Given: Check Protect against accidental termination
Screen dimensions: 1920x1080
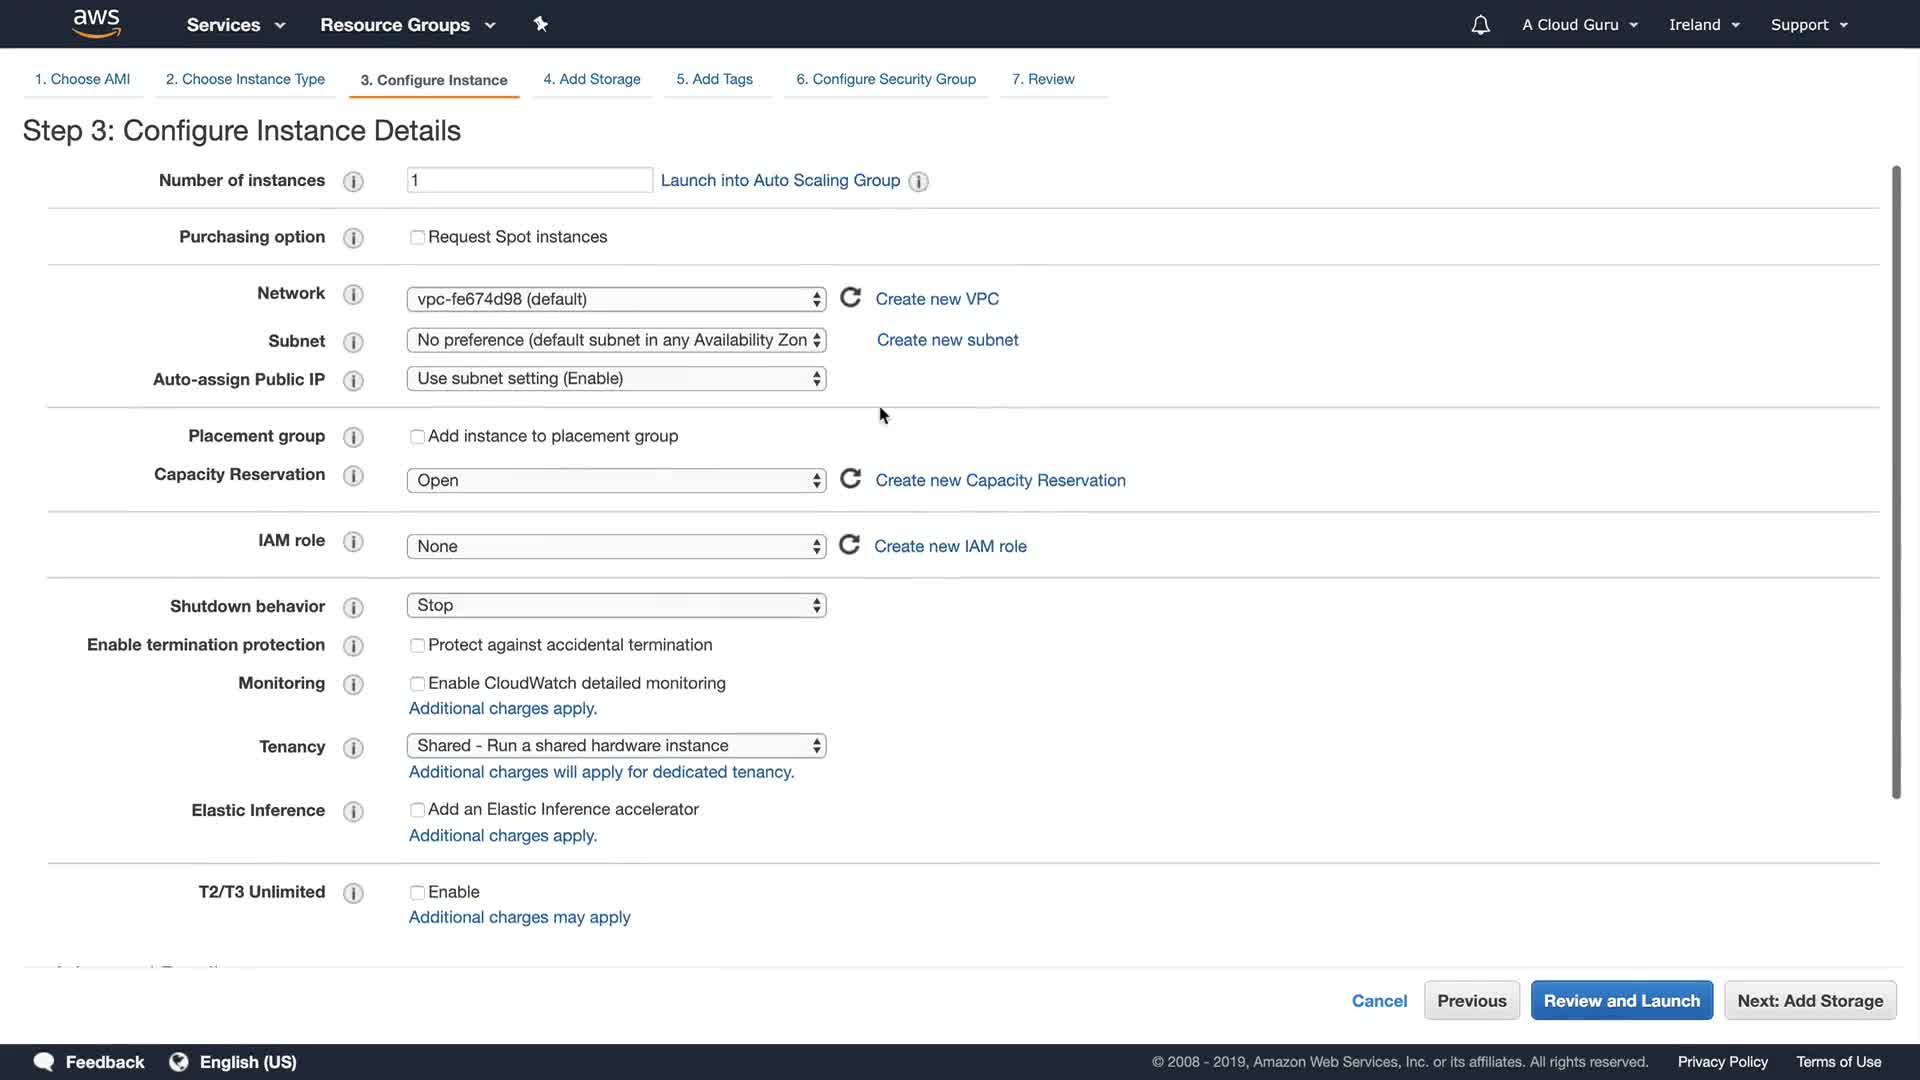Looking at the screenshot, I should [x=417, y=645].
